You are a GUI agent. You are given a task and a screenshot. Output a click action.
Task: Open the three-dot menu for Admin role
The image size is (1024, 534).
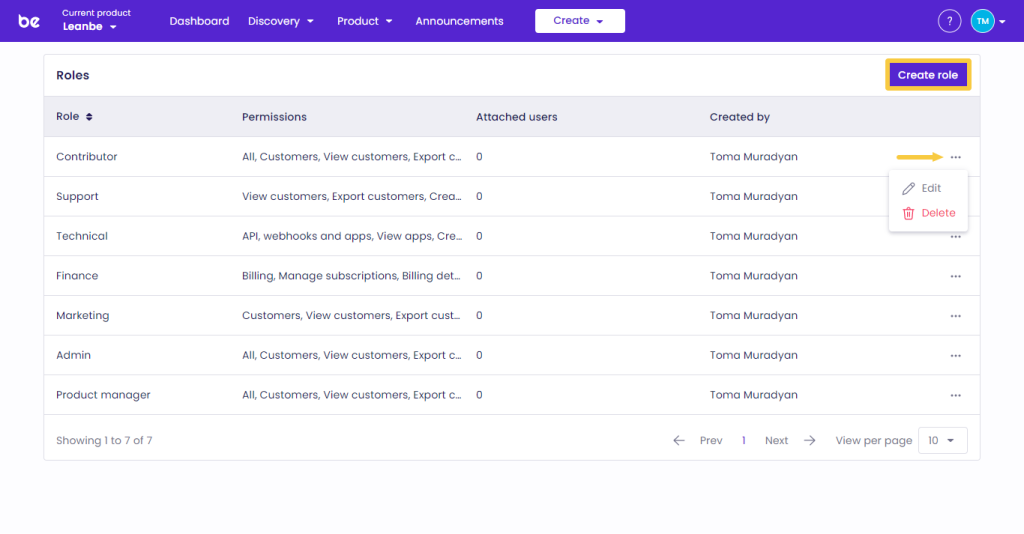click(x=956, y=355)
